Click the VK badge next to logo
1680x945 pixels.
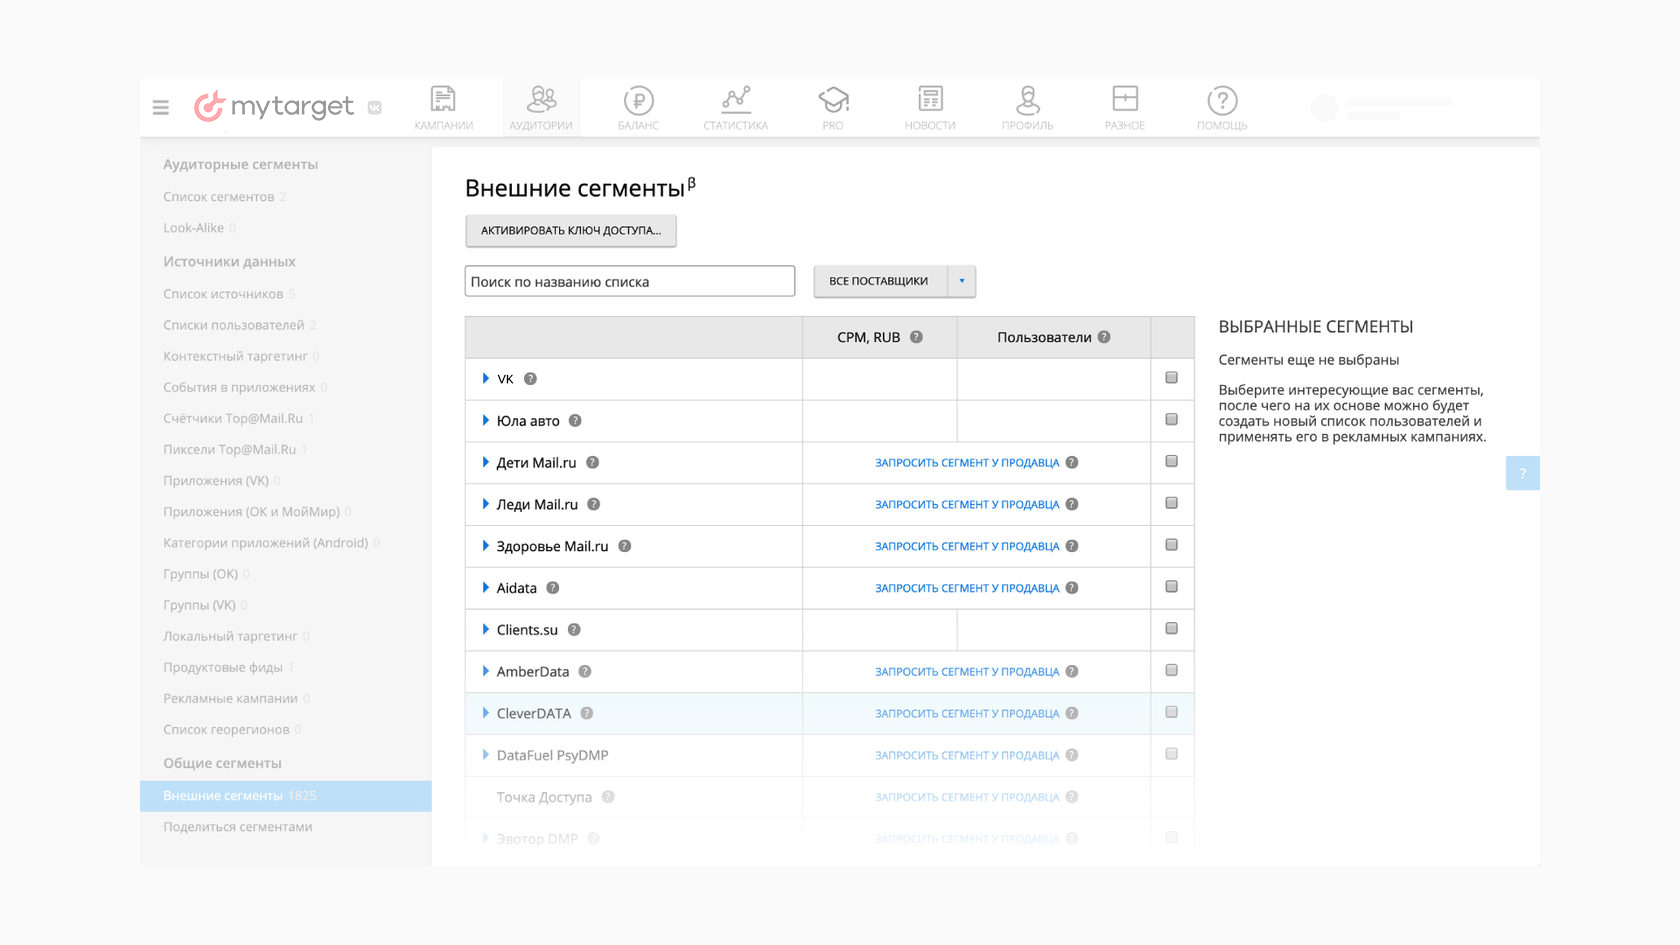click(375, 108)
